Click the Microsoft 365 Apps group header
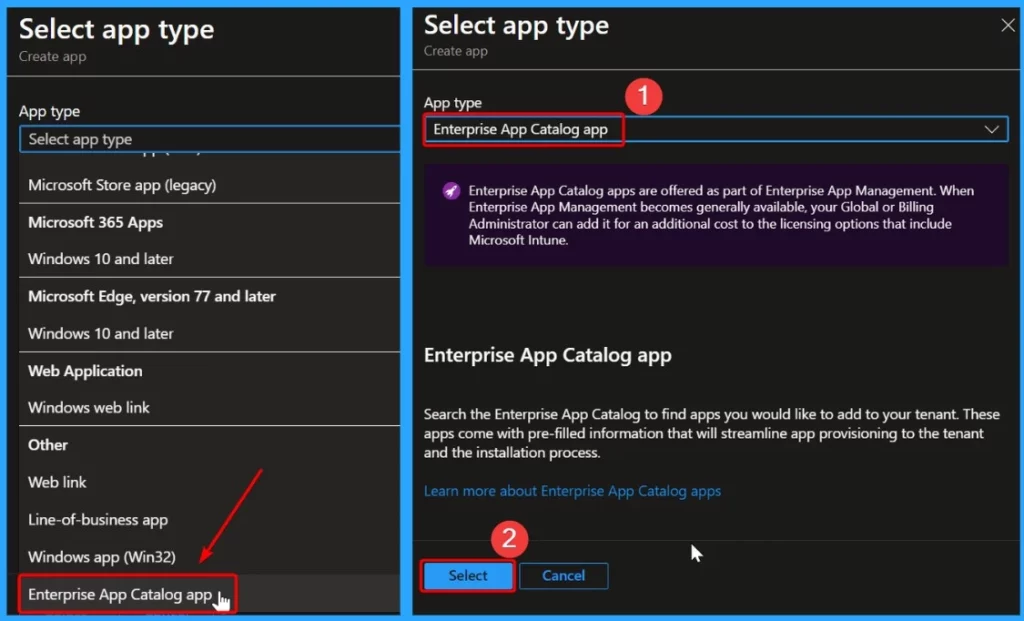This screenshot has width=1024, height=621. 95,222
